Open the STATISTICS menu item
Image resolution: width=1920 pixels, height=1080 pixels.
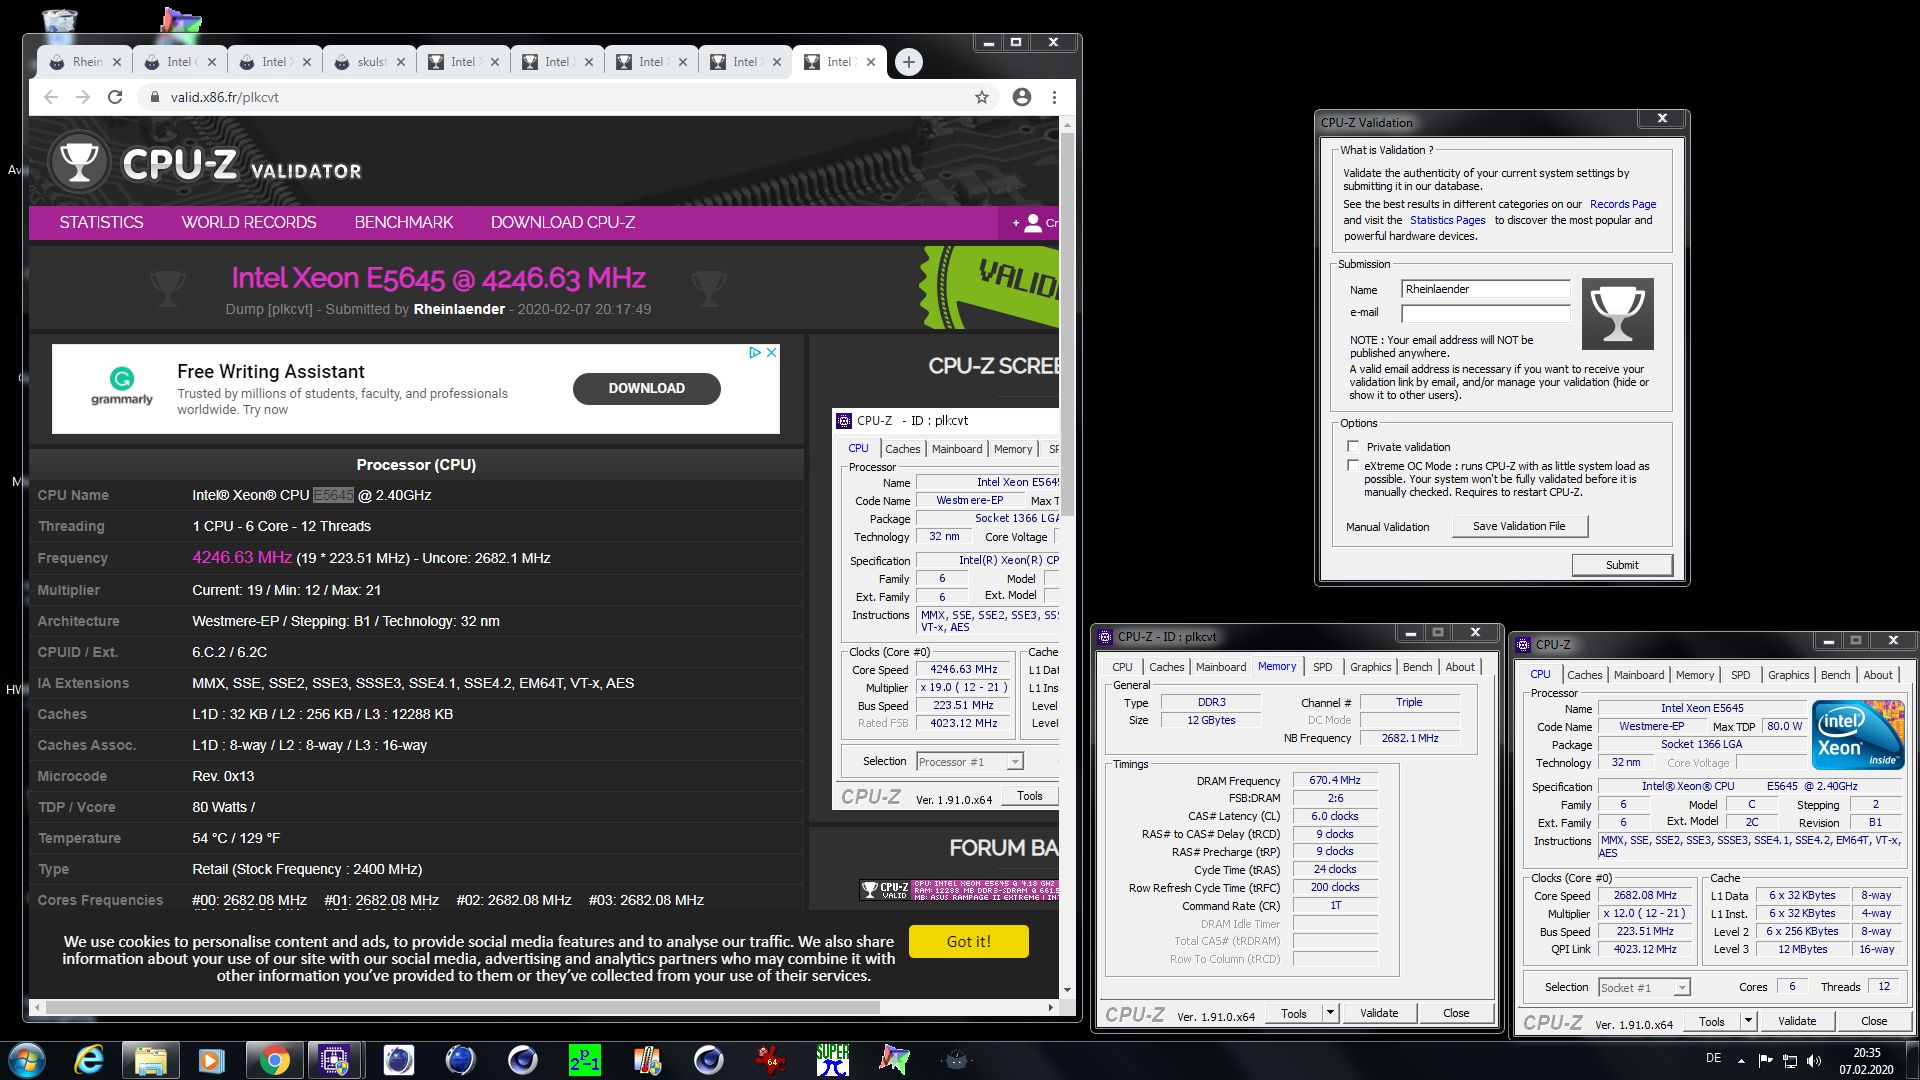(101, 222)
